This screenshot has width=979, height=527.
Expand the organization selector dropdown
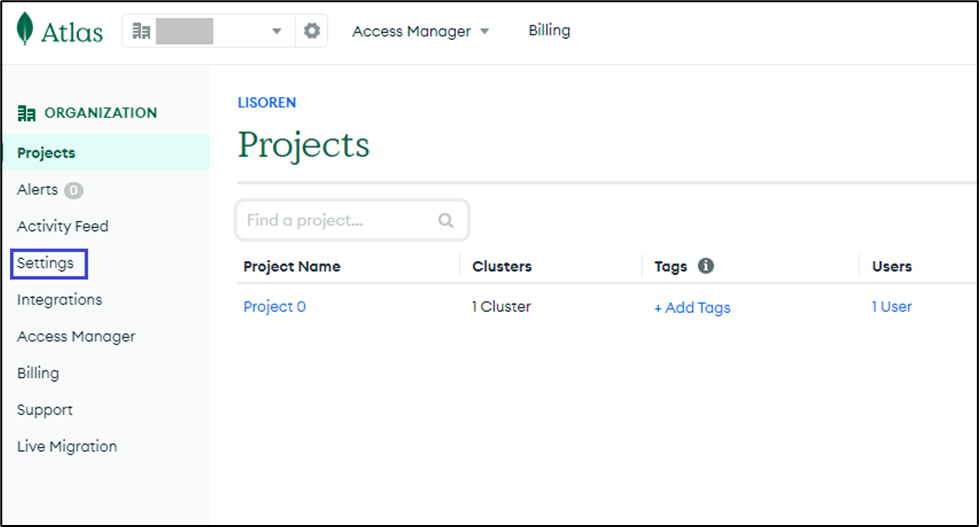tap(277, 32)
